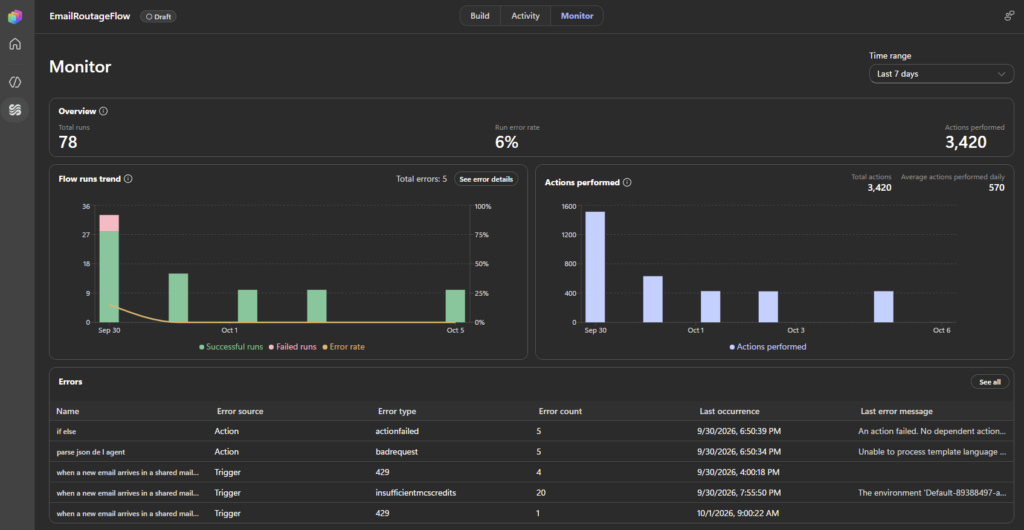
Task: Click See error details button
Action: pyautogui.click(x=486, y=179)
